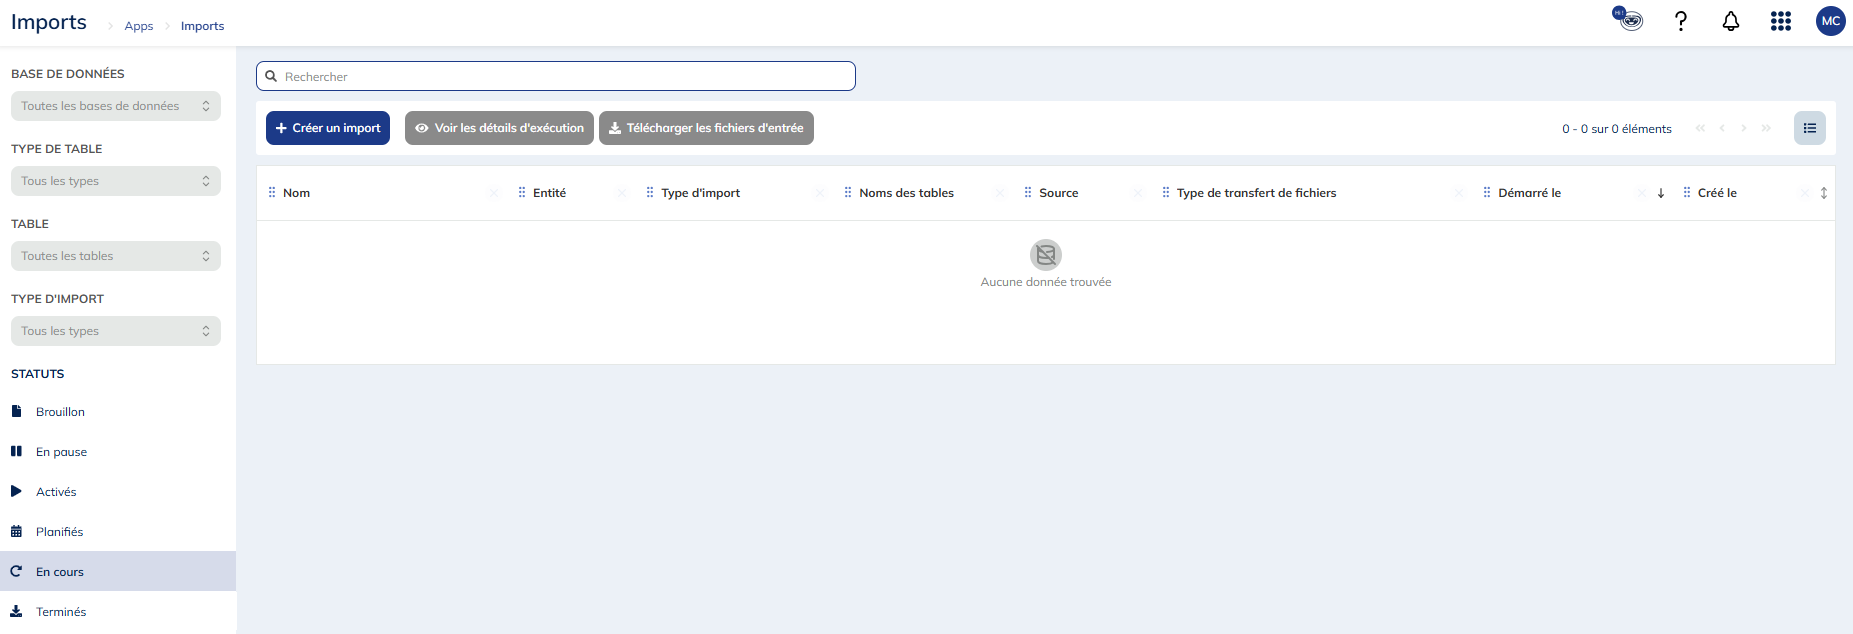Filter imports by En pause status
Viewport: 1853px width, 634px height.
click(61, 452)
